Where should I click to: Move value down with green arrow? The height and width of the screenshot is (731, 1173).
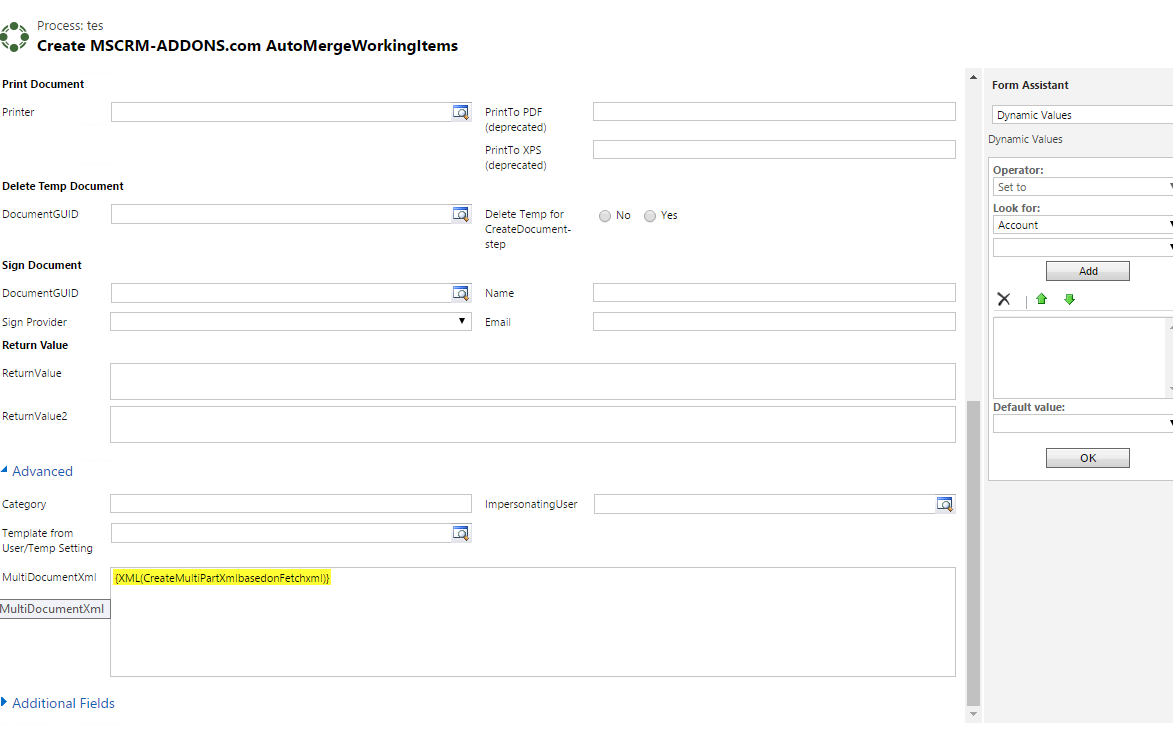[1069, 299]
